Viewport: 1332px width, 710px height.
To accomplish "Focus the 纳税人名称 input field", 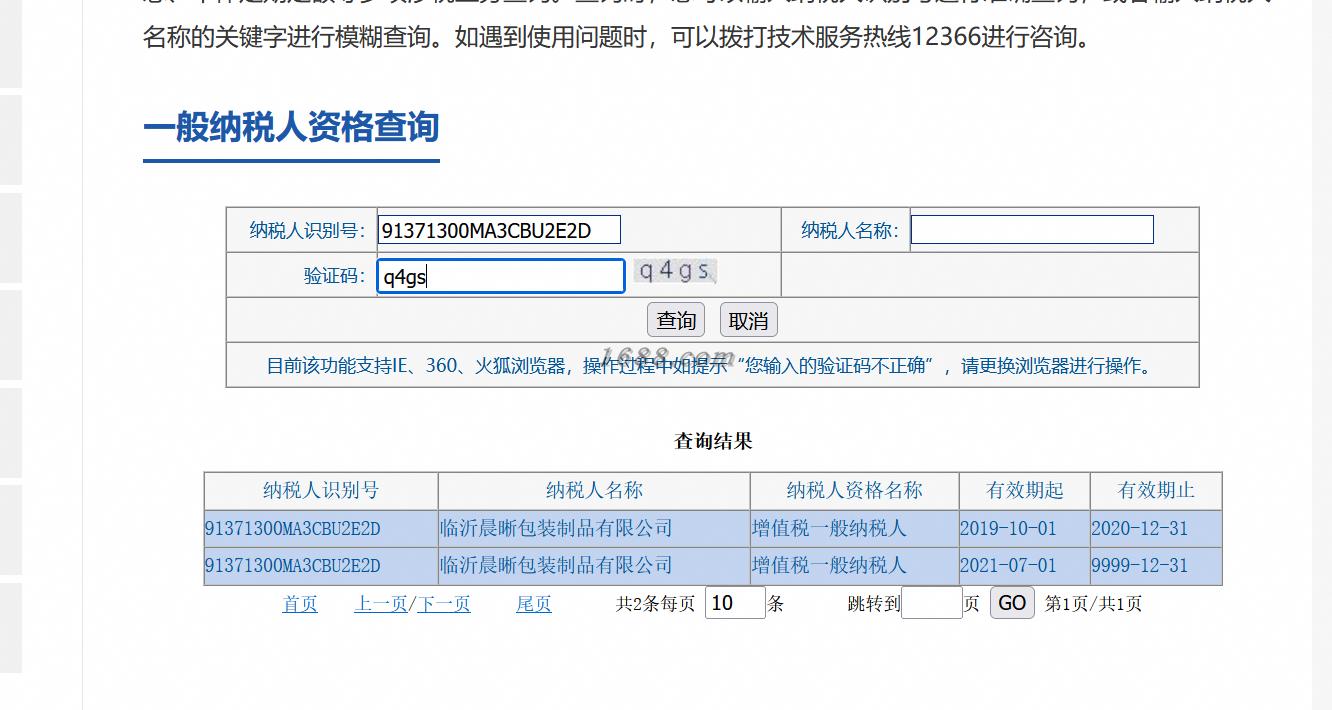I will 1032,230.
